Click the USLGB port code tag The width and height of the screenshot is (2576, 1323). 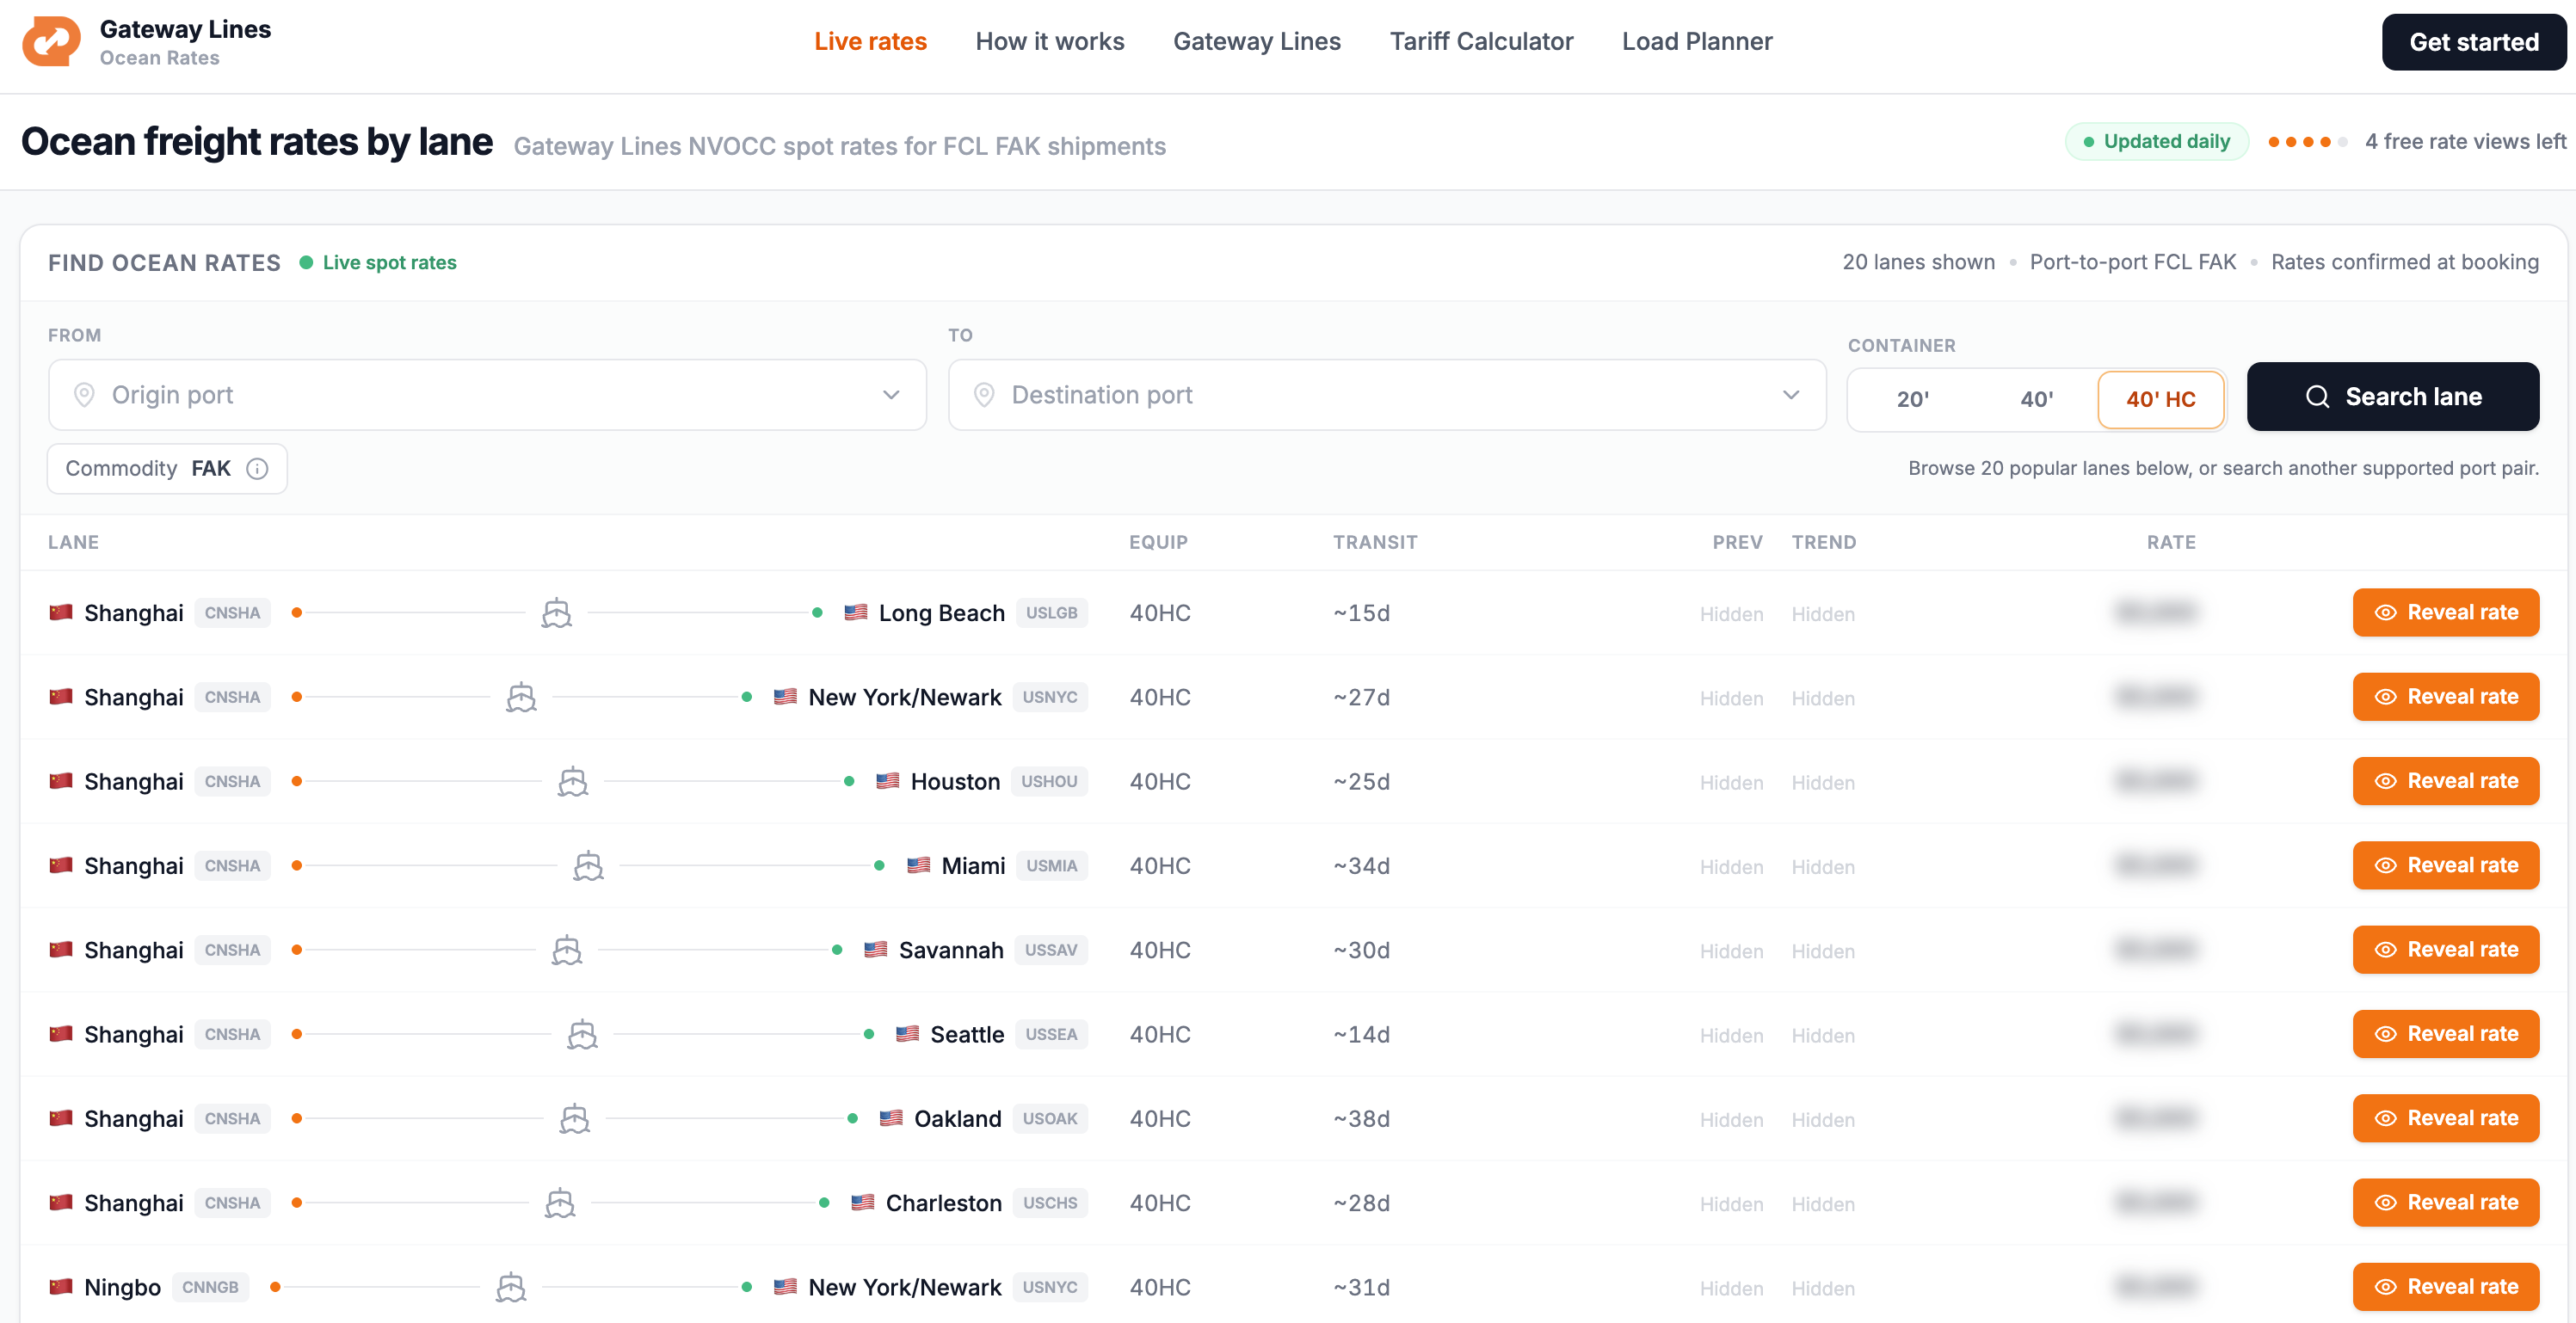[x=1051, y=613]
